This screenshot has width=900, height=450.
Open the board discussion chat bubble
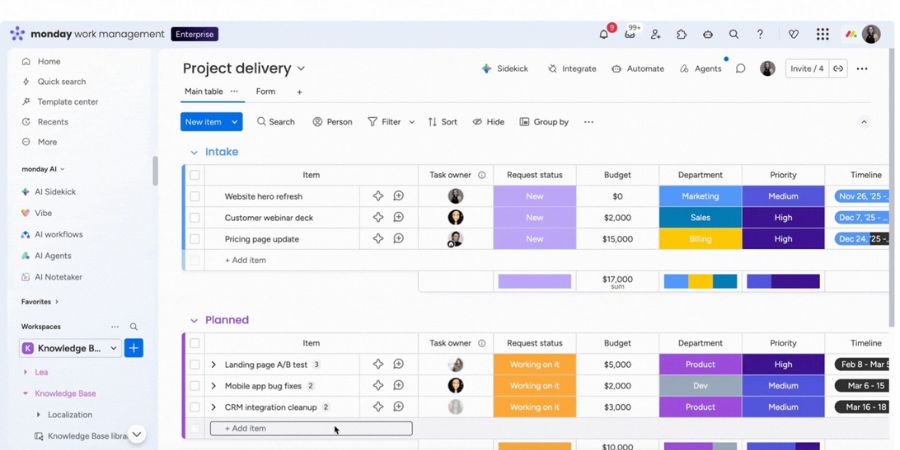740,69
